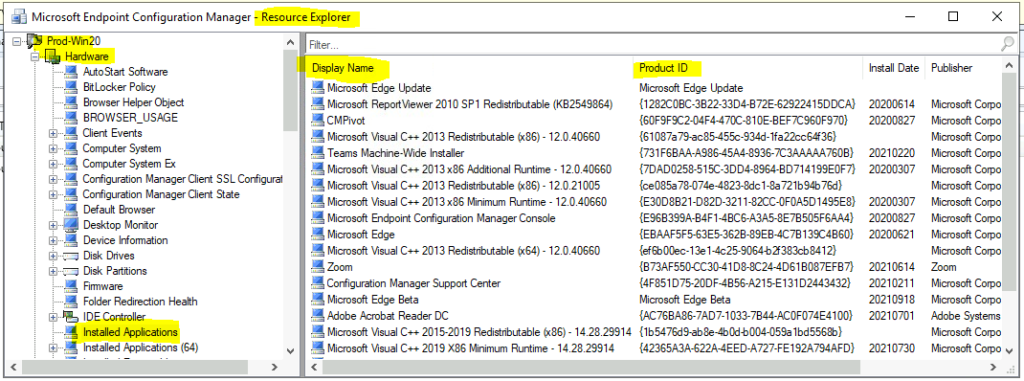Expand Installed Applications (64) node
This screenshot has height=381, width=1024.
coord(54,348)
